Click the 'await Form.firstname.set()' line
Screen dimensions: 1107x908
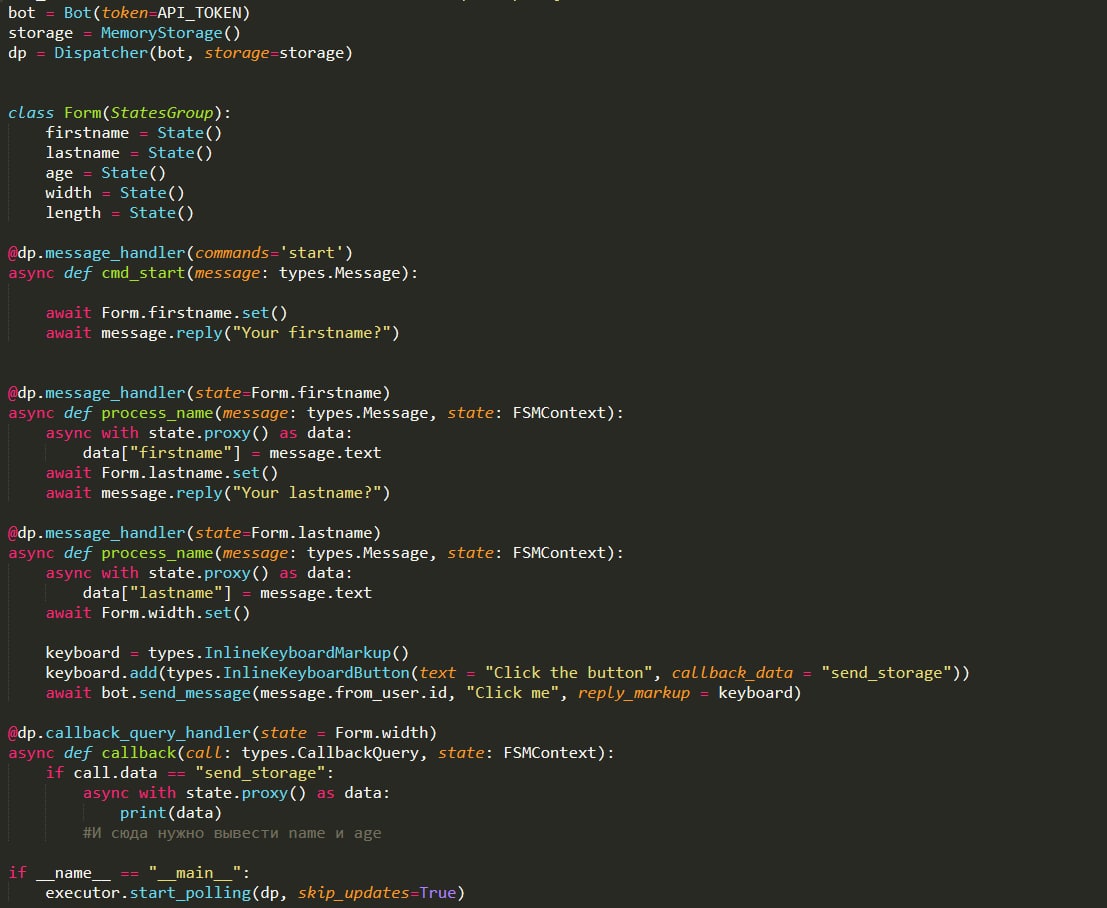166,313
